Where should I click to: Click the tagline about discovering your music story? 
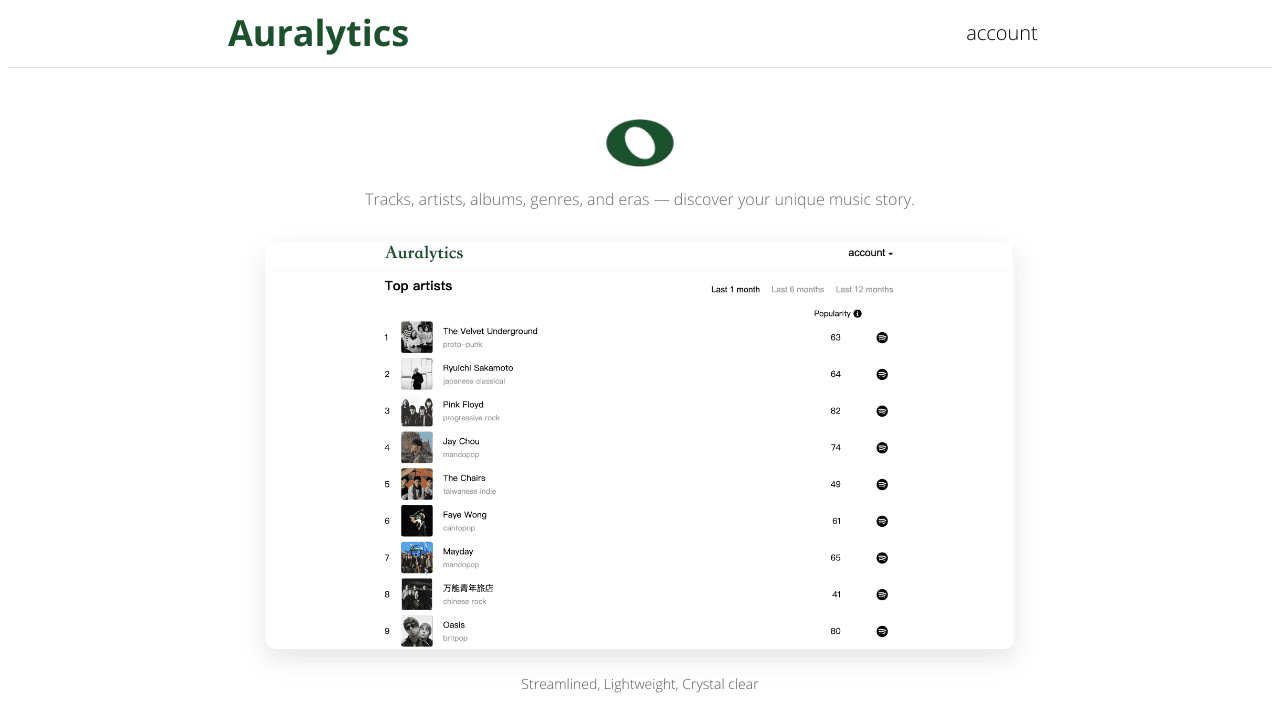(640, 199)
